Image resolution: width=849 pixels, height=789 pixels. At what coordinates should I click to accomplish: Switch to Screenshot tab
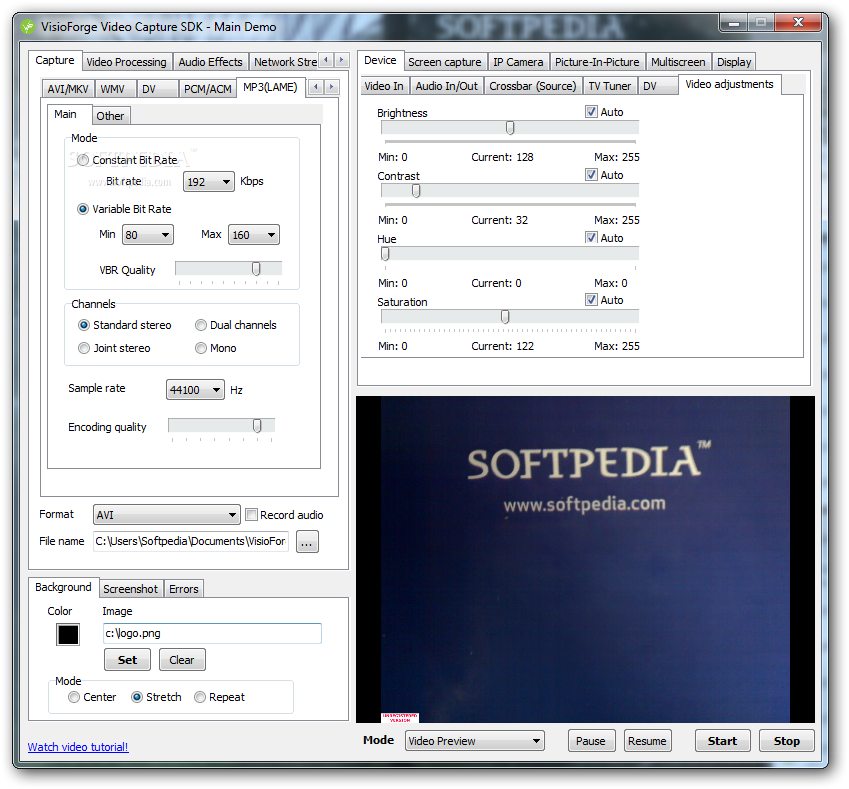130,589
